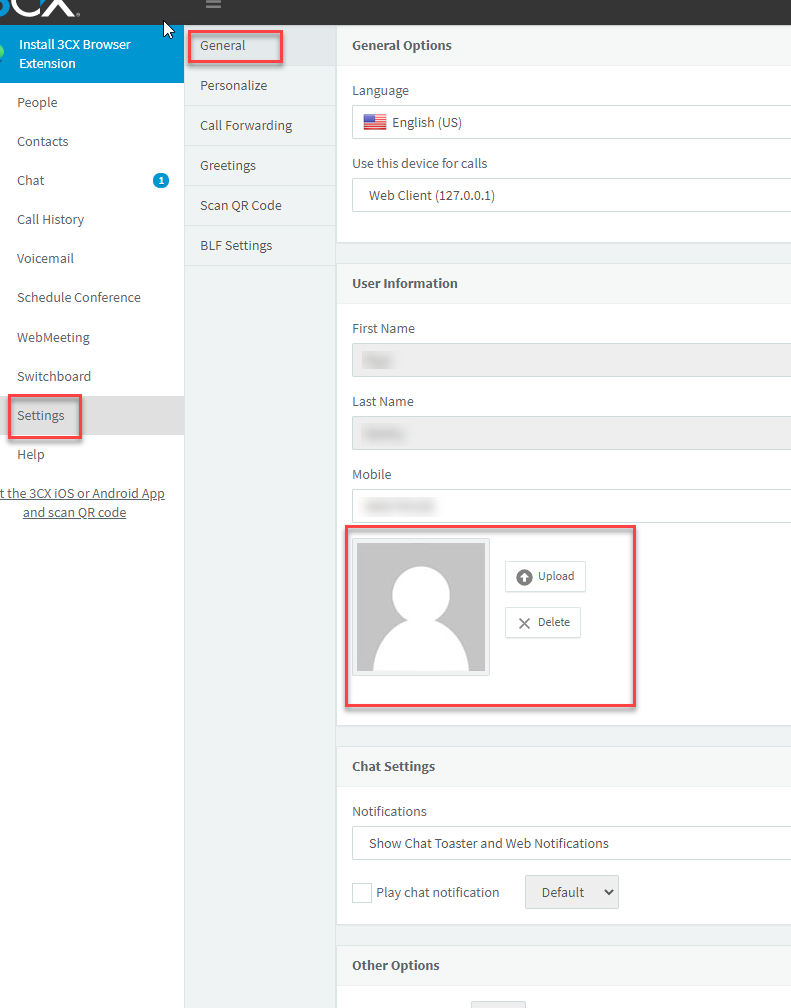Click the Chat unread badge showing 1
The width and height of the screenshot is (791, 1008).
[x=161, y=181]
